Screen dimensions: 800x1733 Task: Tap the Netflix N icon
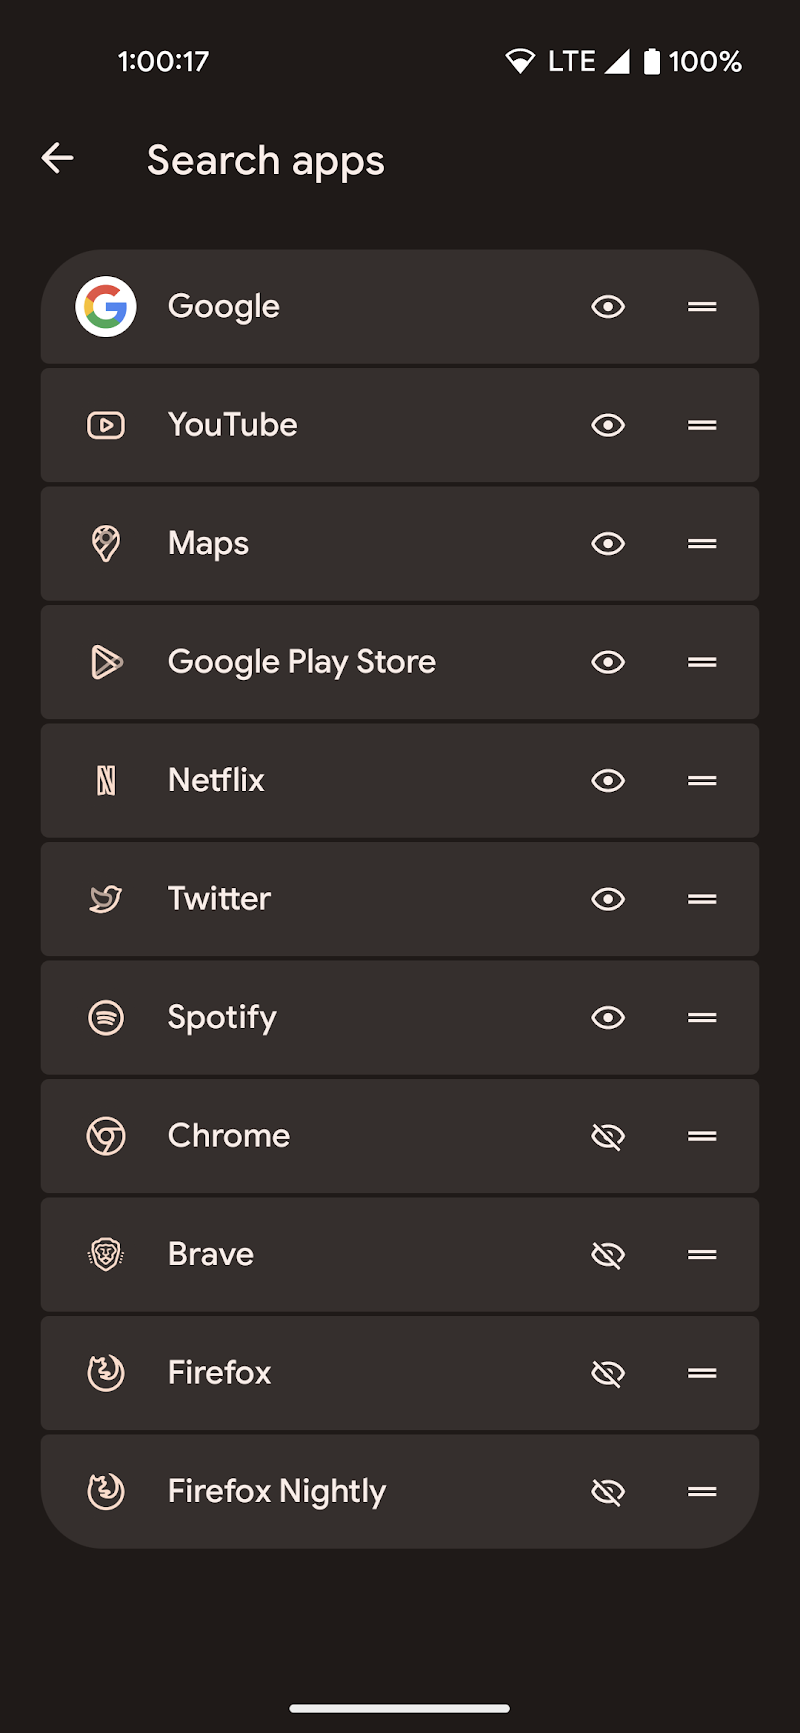[106, 781]
